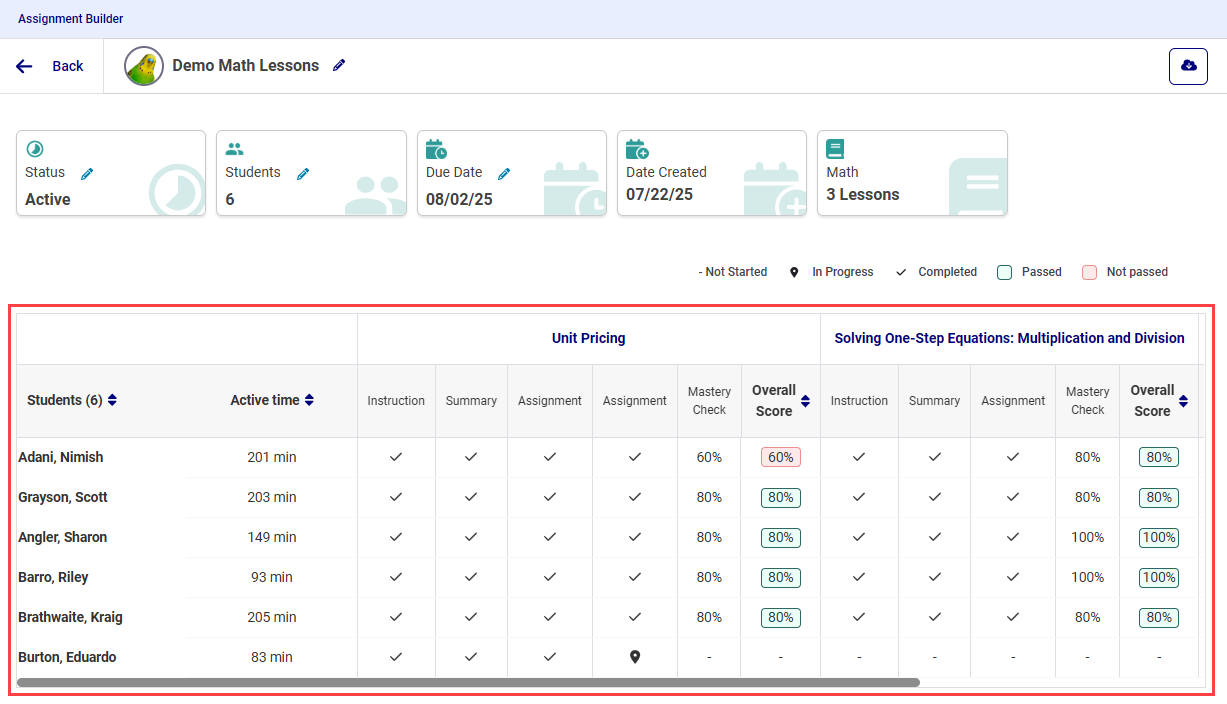
Task: Click the Date Created card
Action: tap(711, 173)
